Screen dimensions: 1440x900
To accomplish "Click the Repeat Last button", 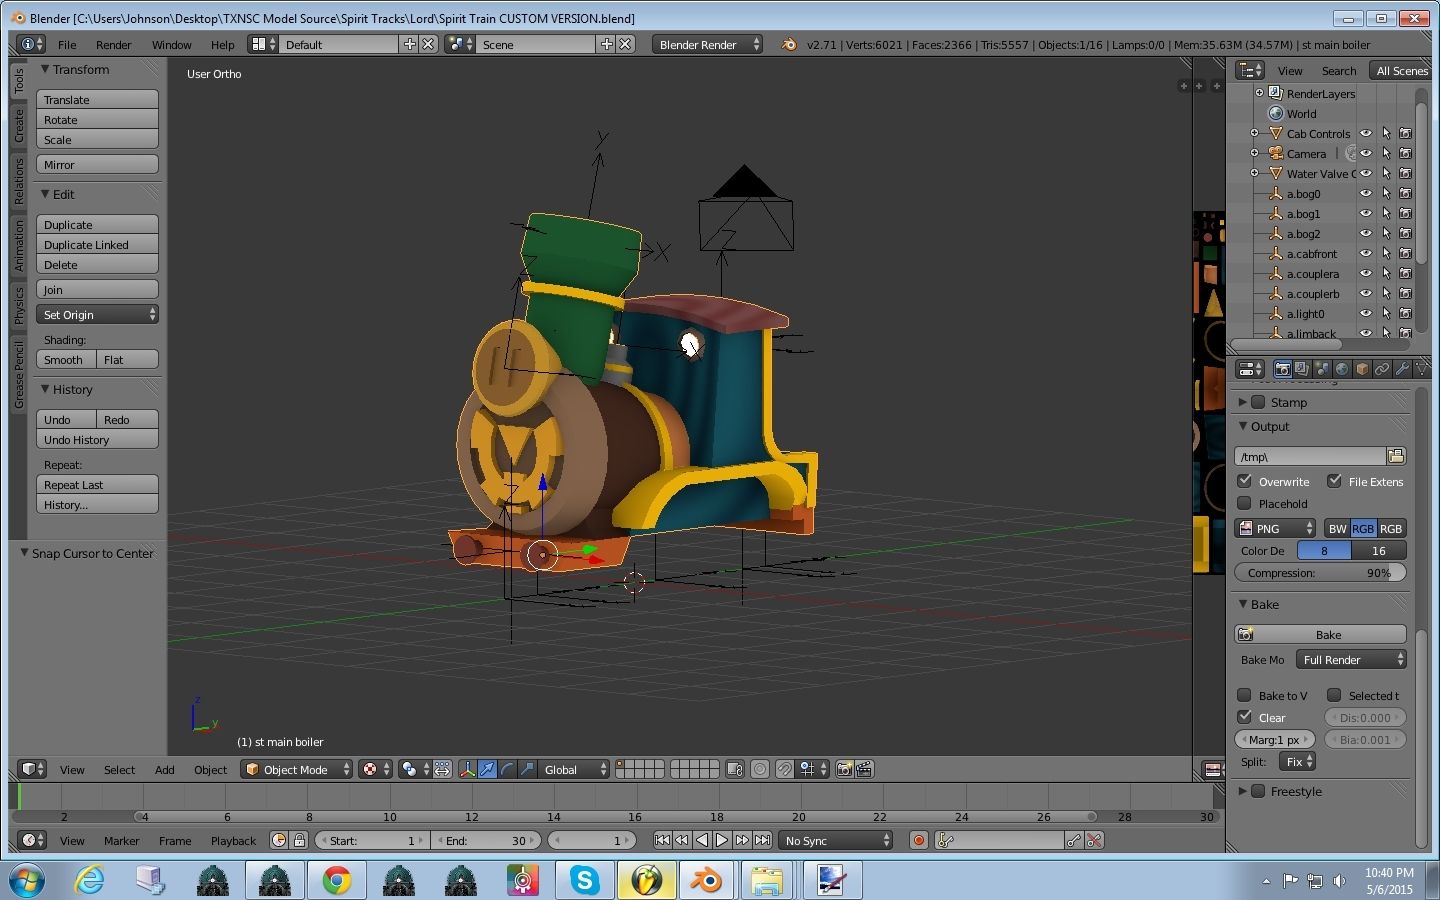I will [x=98, y=484].
